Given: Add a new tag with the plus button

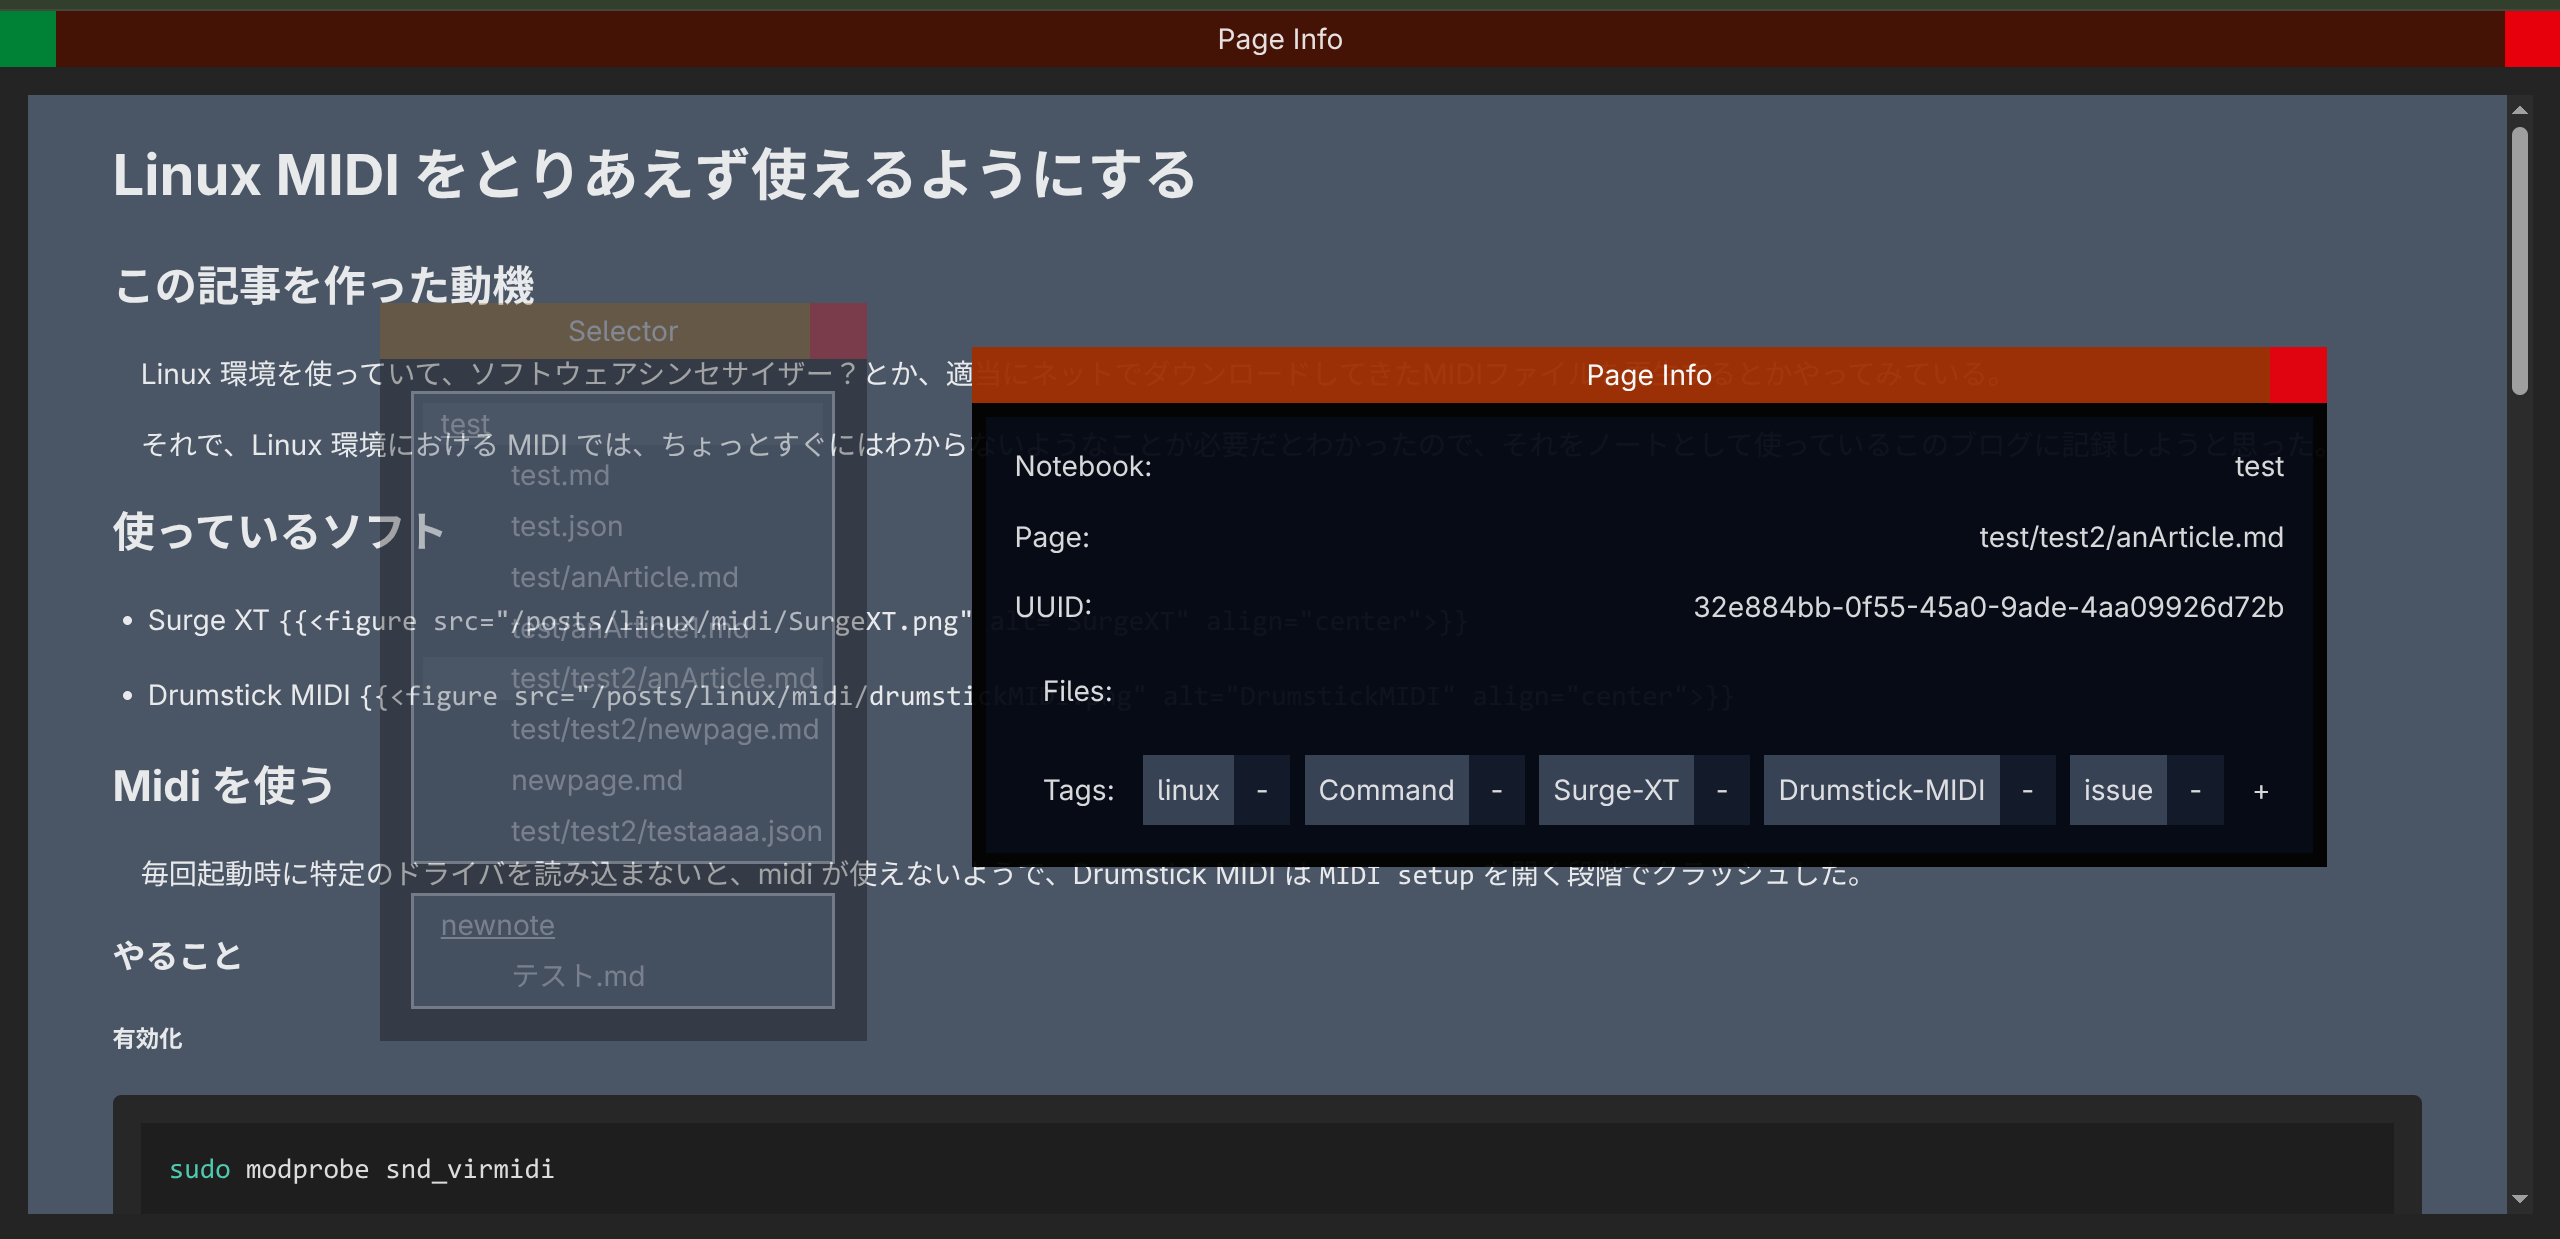Looking at the screenshot, I should (2261, 790).
